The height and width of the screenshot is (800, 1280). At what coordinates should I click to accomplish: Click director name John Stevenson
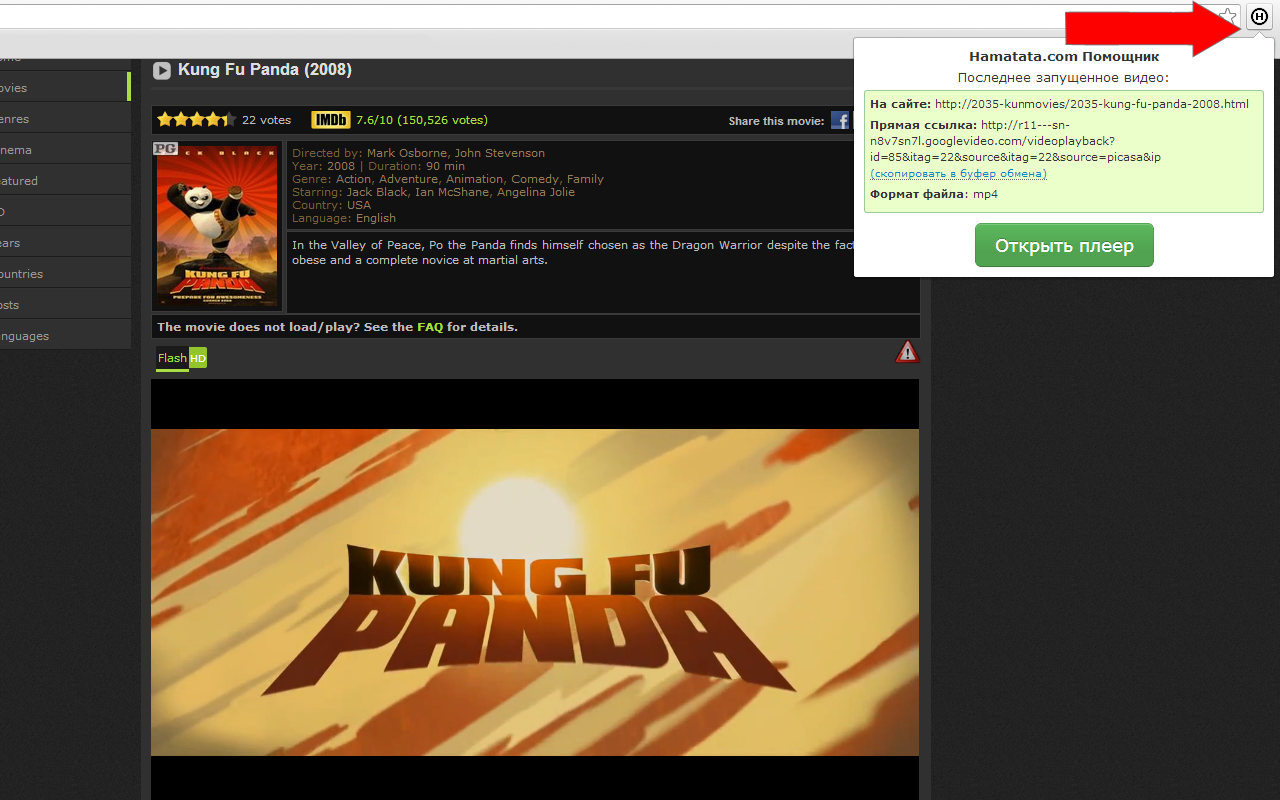tap(500, 153)
